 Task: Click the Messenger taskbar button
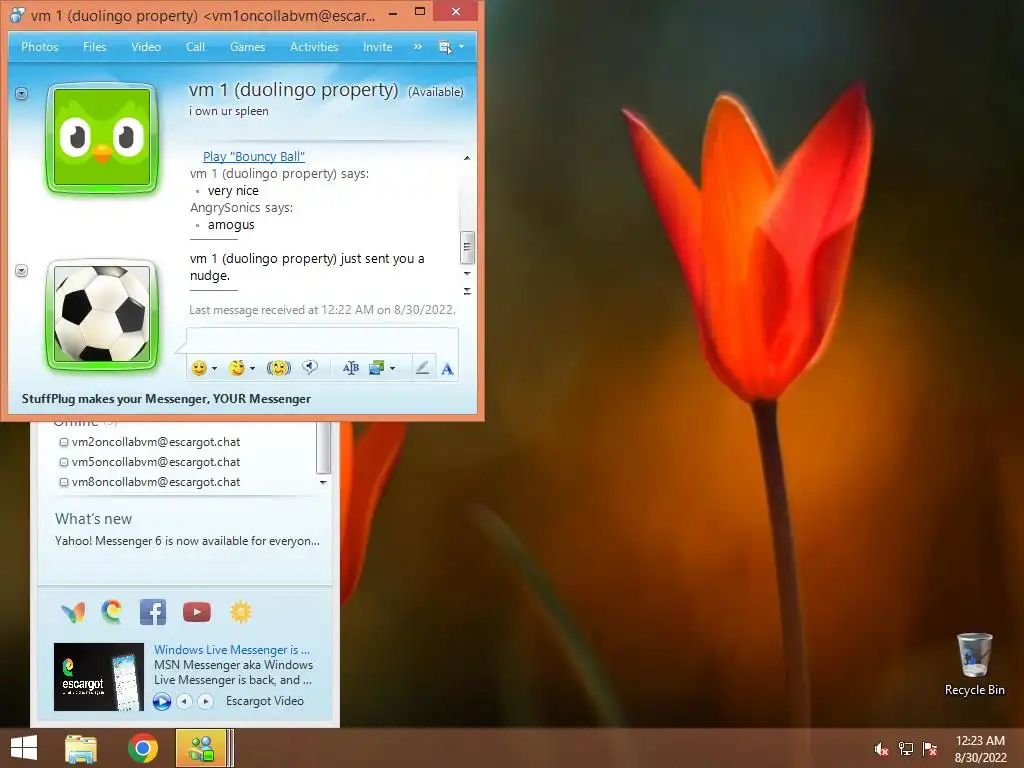(202, 748)
